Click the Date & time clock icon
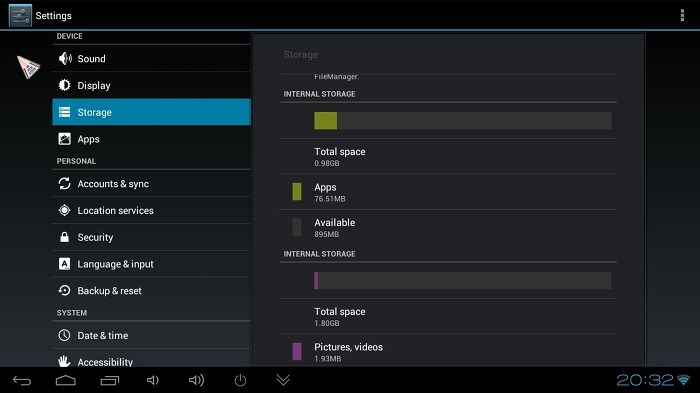The width and height of the screenshot is (700, 393). pos(64,335)
